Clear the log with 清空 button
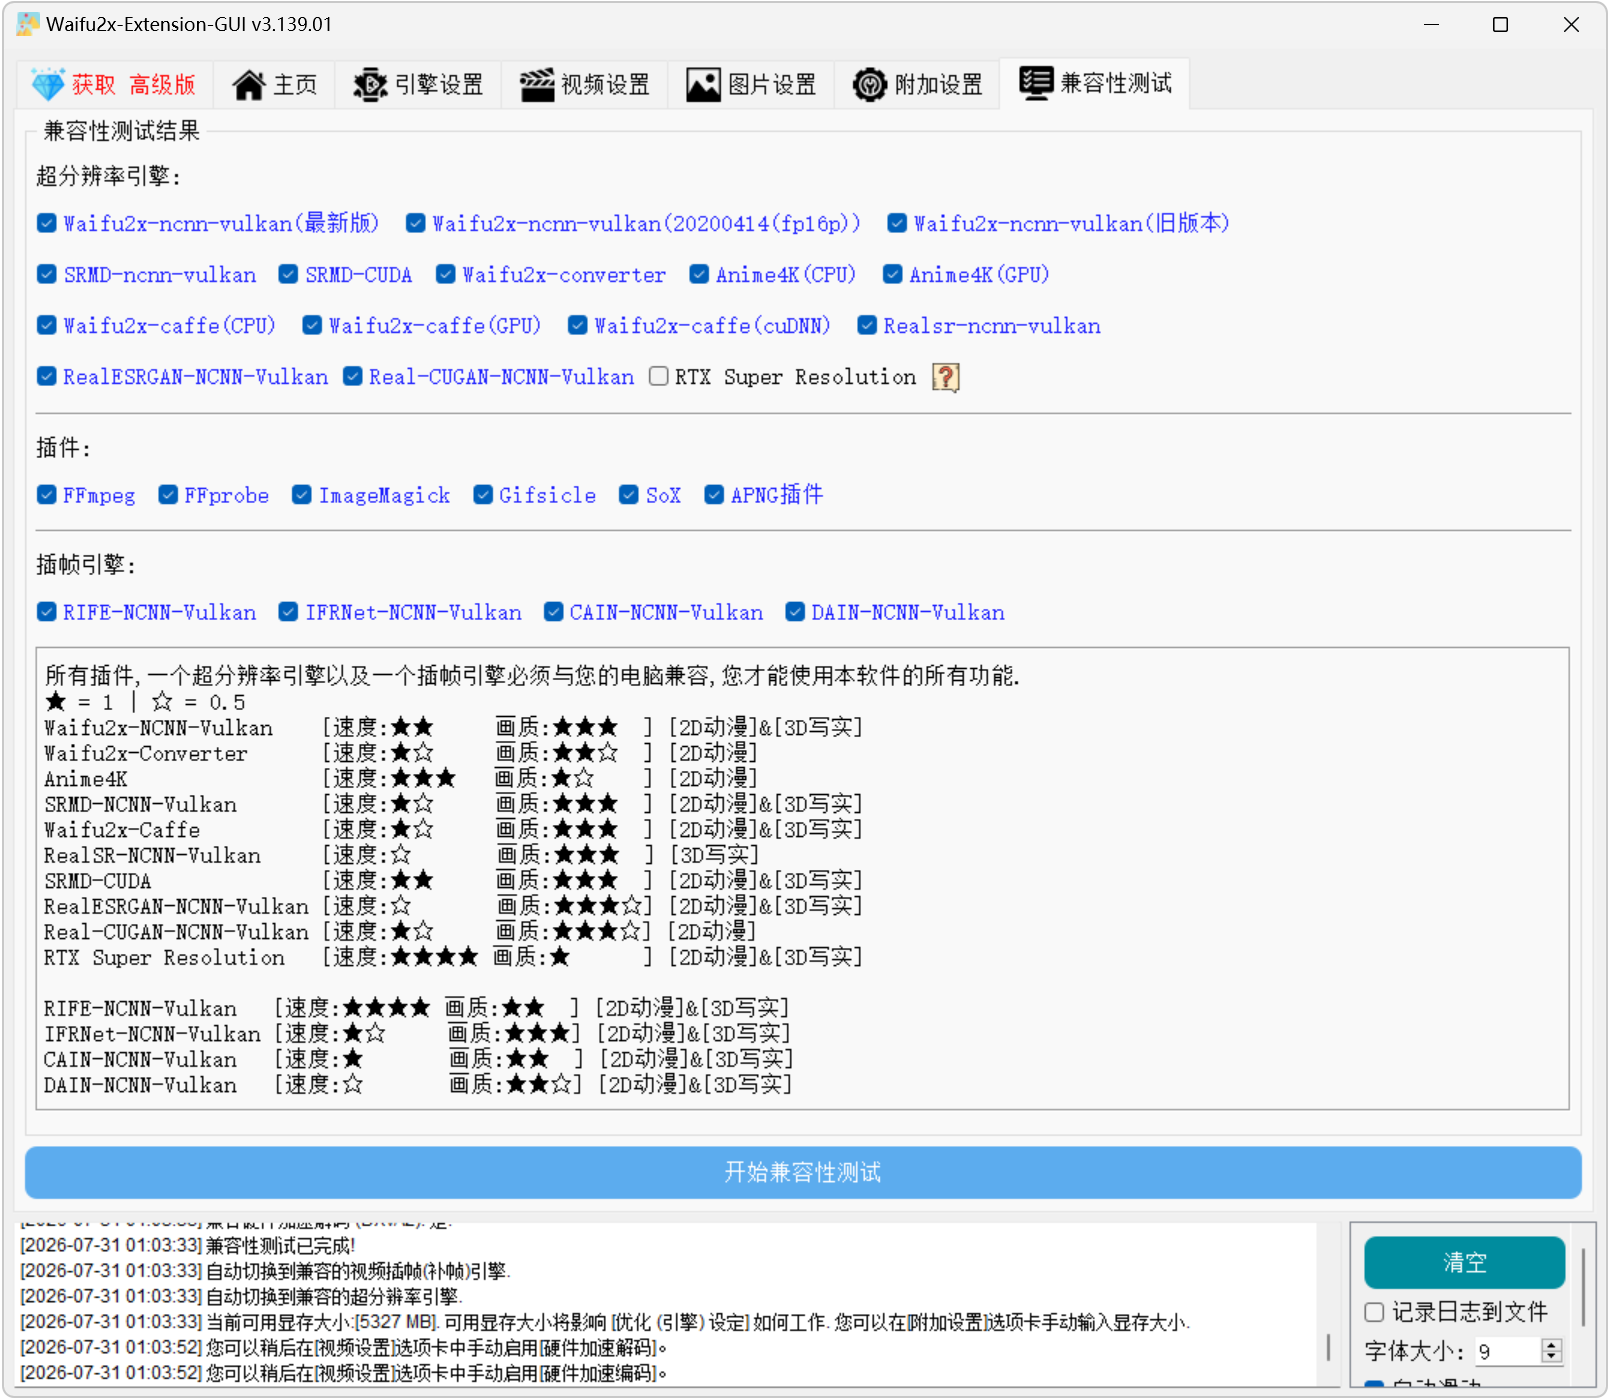This screenshot has width=1609, height=1399. coord(1464,1262)
